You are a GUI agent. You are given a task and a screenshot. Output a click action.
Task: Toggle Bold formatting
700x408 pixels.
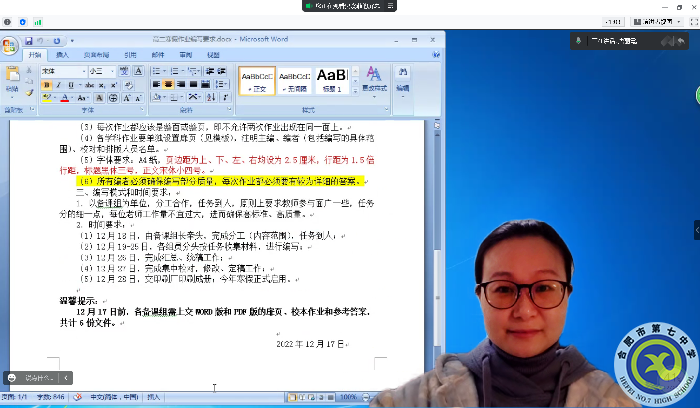pos(46,85)
